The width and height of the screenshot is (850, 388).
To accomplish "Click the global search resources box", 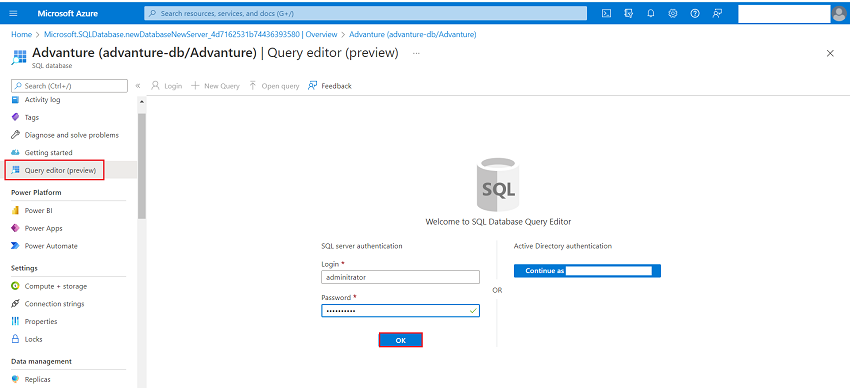I will 365,13.
